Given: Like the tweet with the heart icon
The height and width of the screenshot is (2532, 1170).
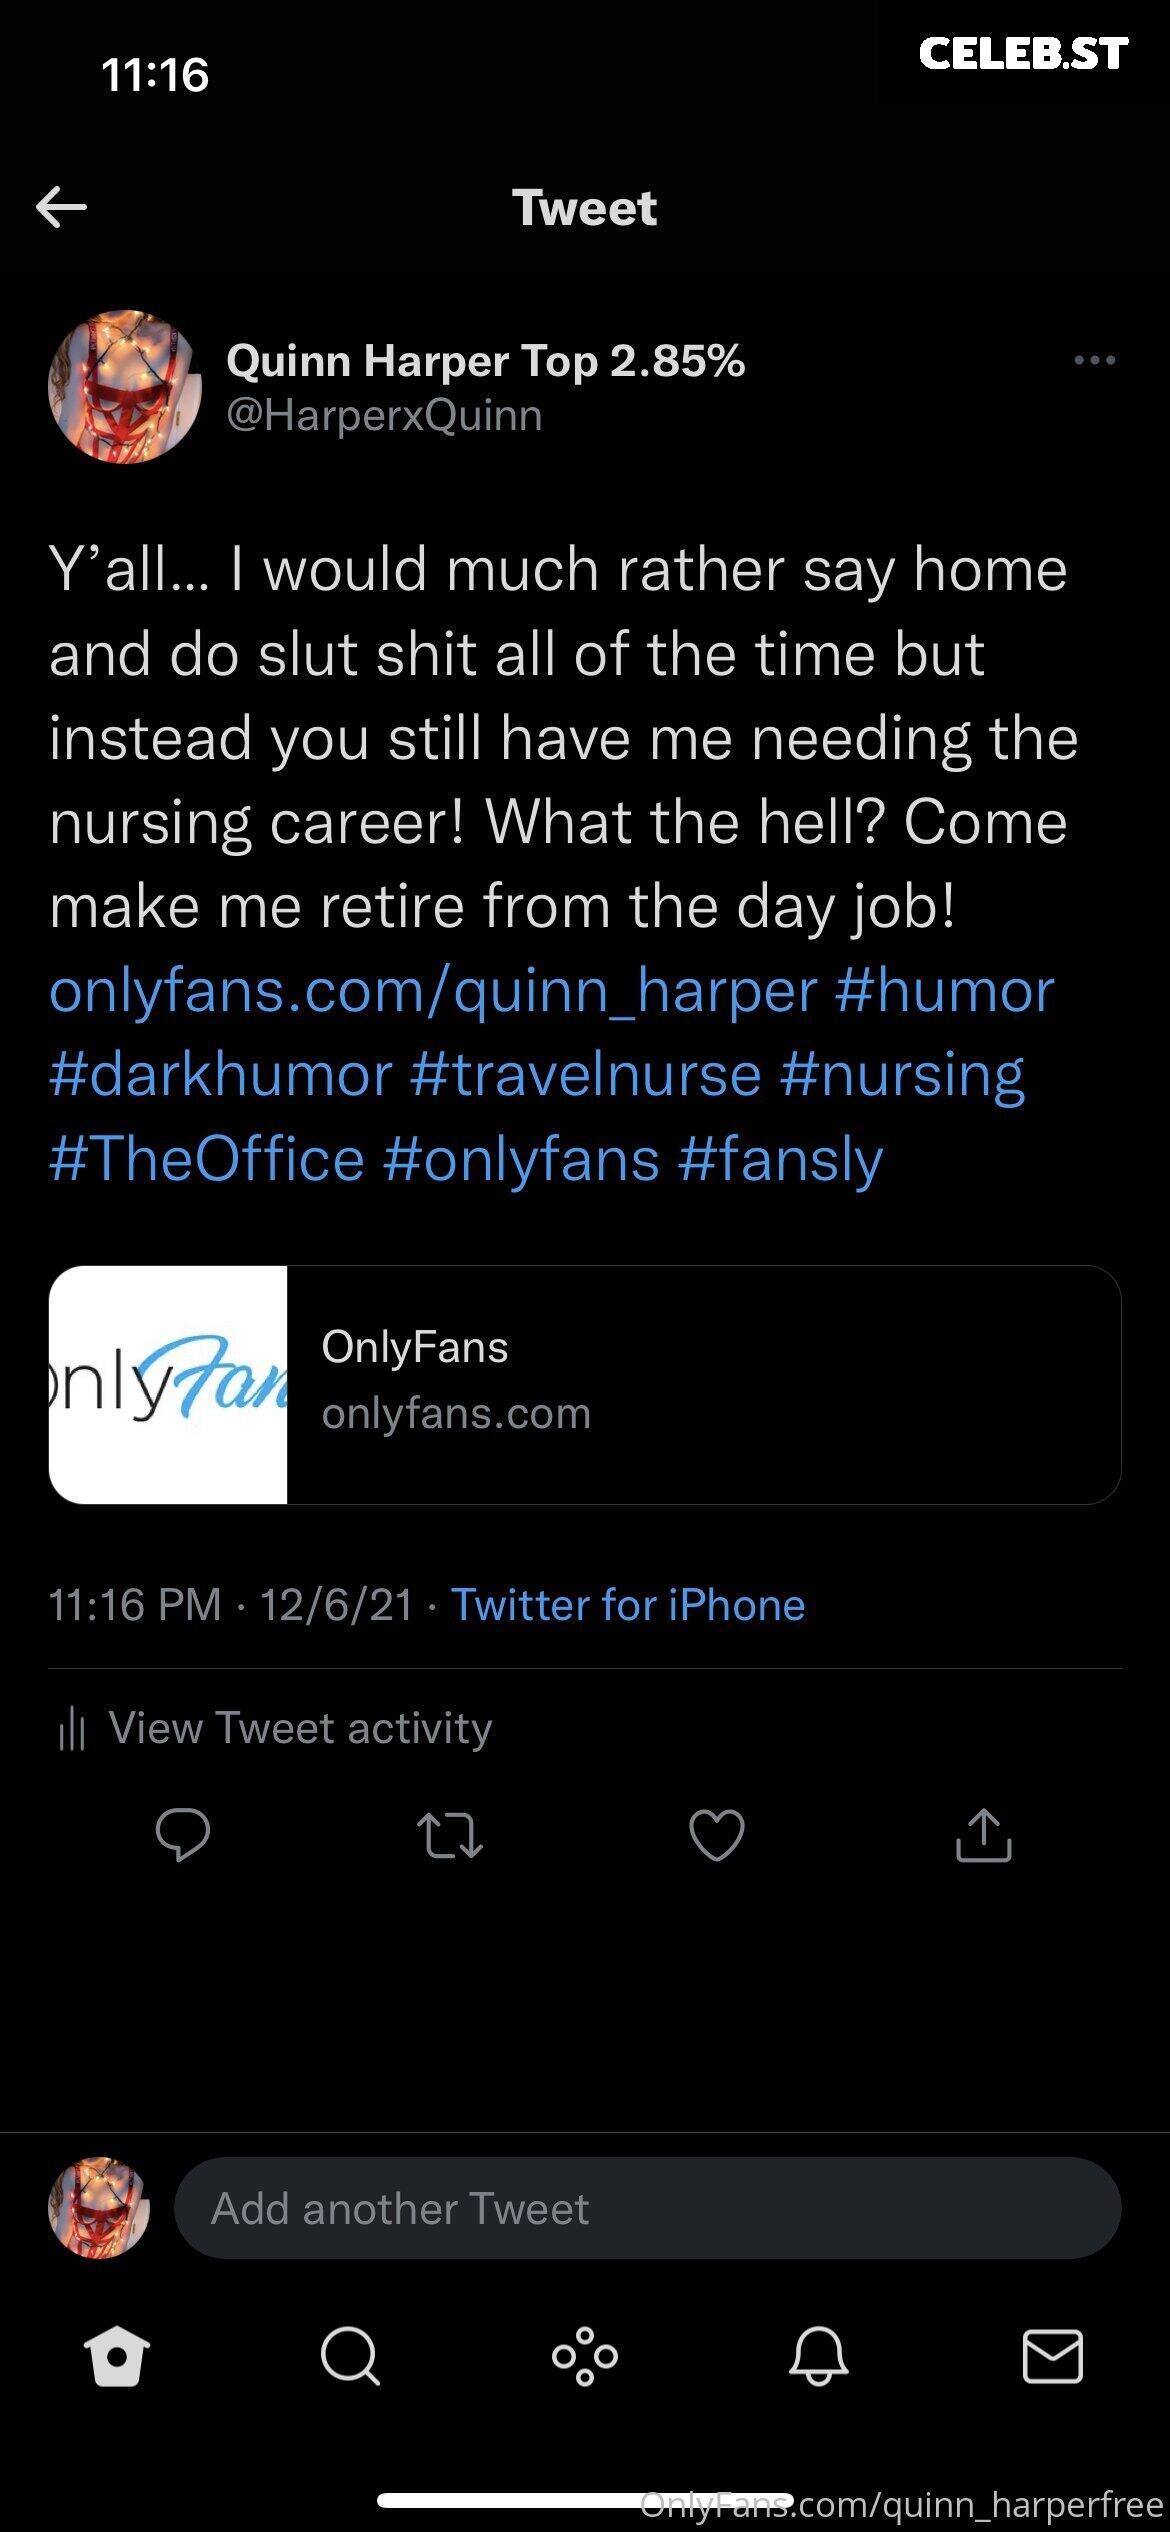Looking at the screenshot, I should point(717,1836).
